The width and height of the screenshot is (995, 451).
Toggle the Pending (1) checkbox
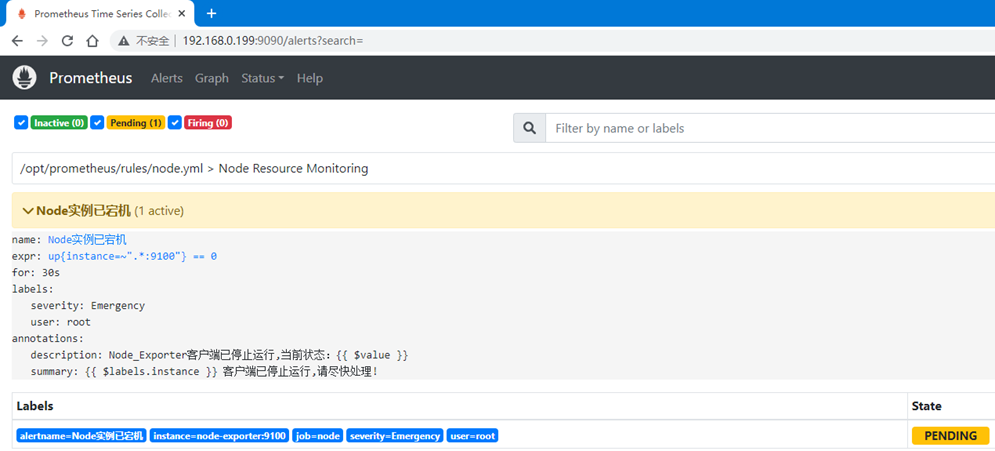97,122
